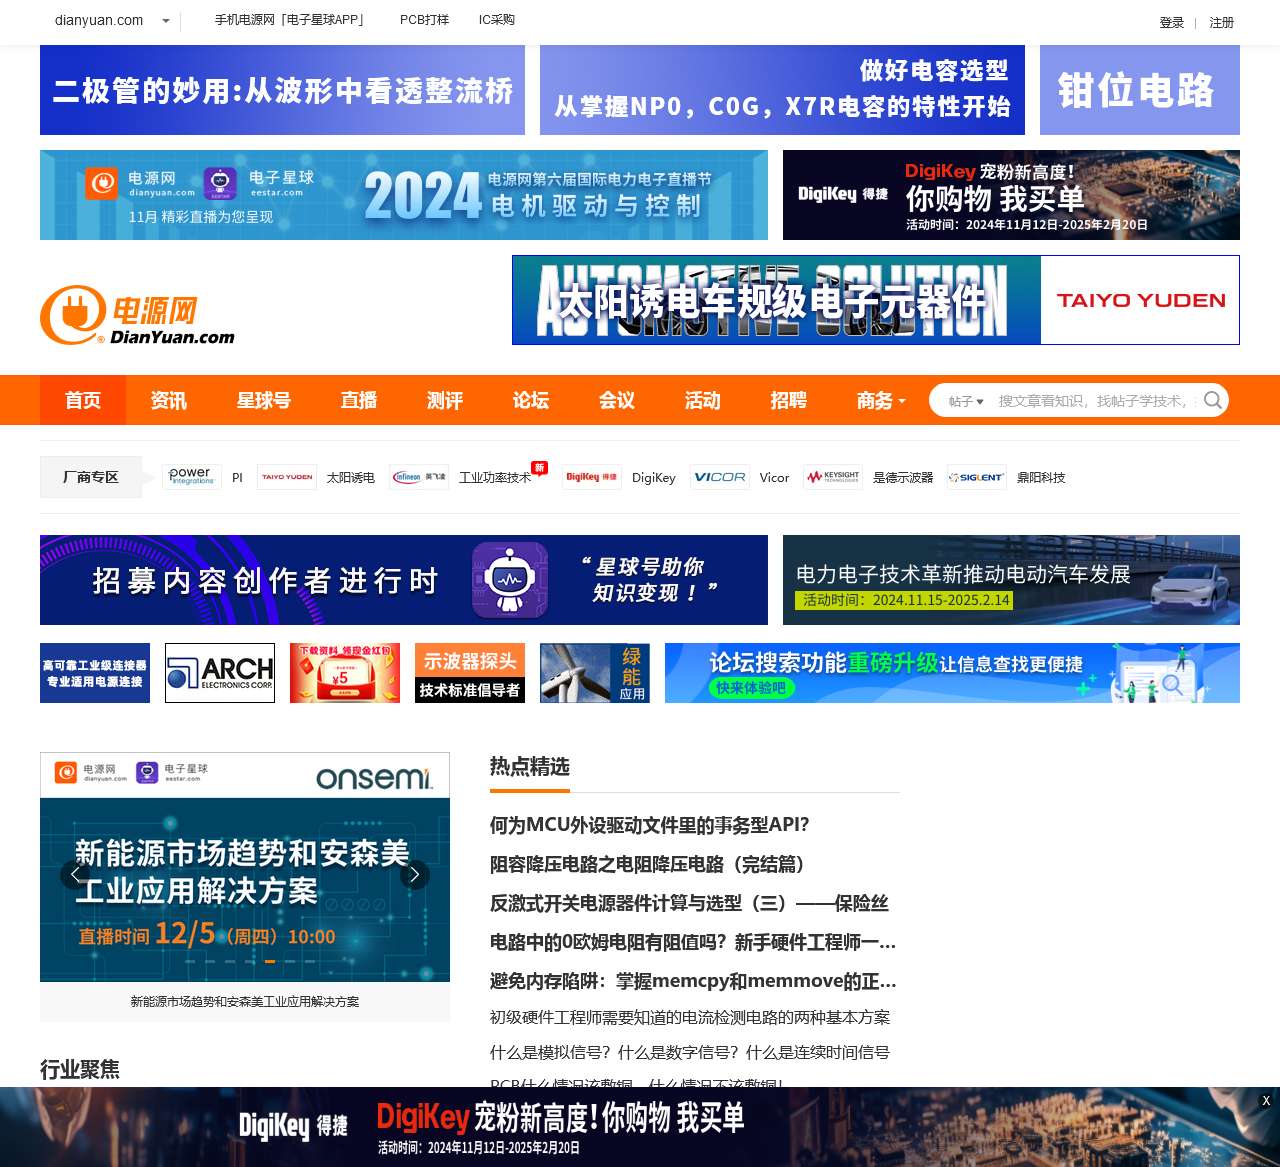The image size is (1280, 1167).
Task: Open the 示波器探头 banner tile
Action: pos(470,673)
